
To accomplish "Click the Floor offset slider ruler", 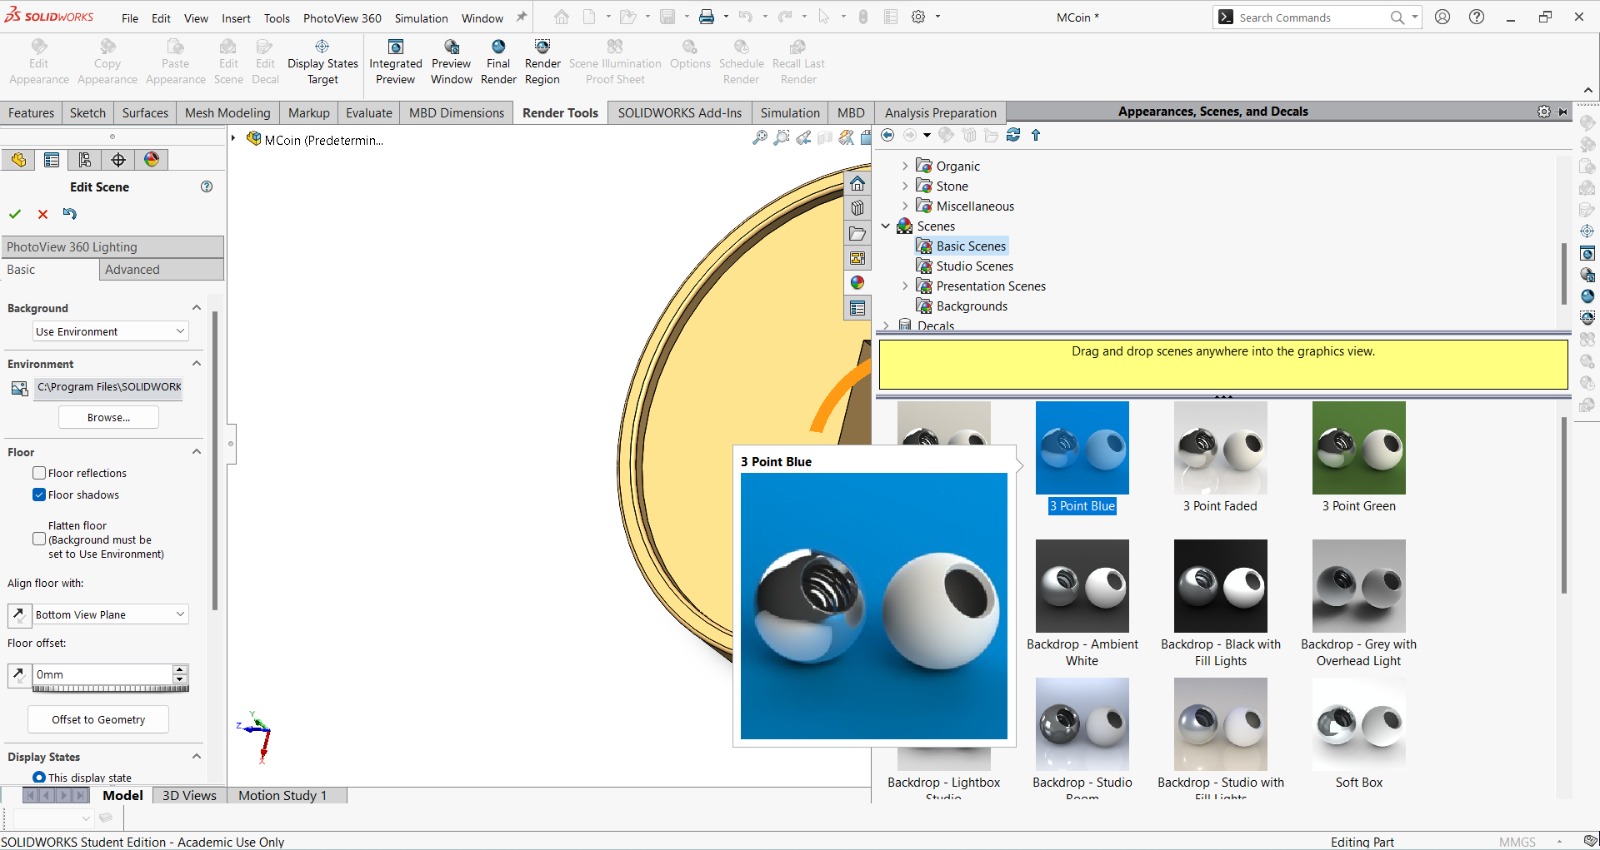I will click(x=110, y=689).
